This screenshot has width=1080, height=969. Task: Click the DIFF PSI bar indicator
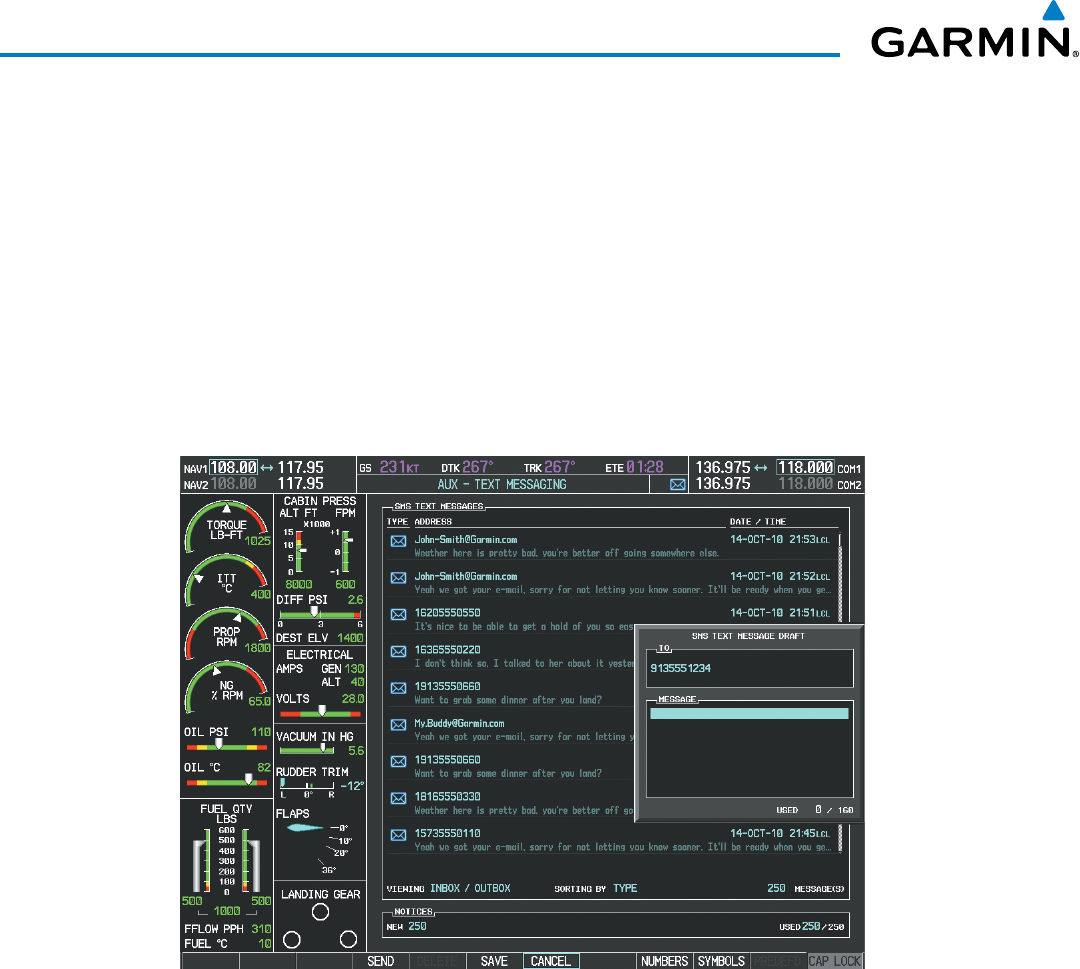pyautogui.click(x=320, y=614)
